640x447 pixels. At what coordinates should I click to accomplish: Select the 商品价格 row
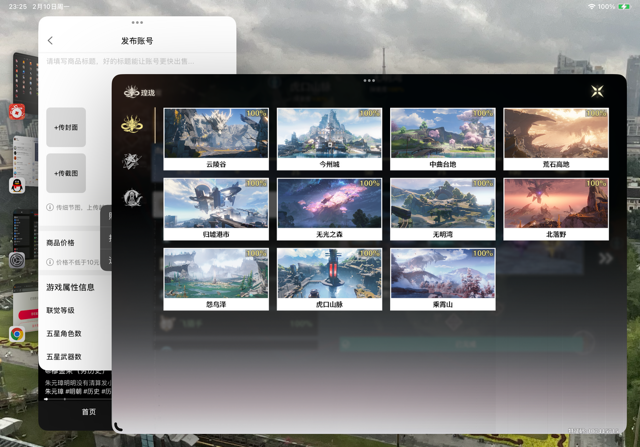(75, 242)
